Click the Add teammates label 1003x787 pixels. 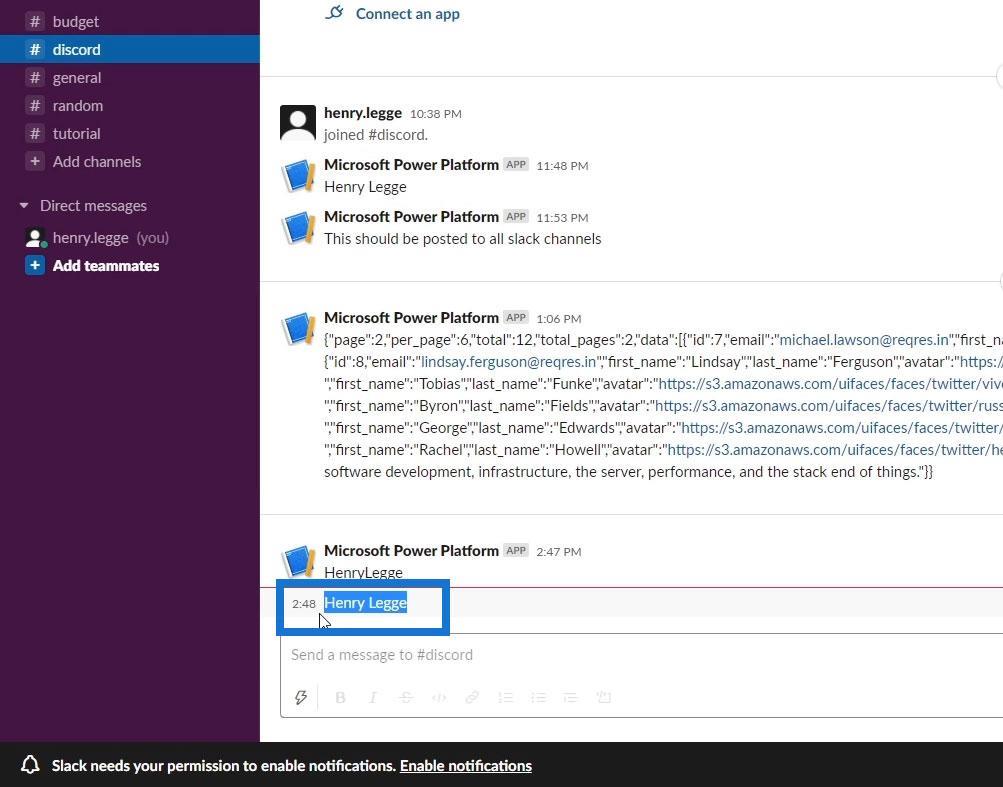[106, 266]
